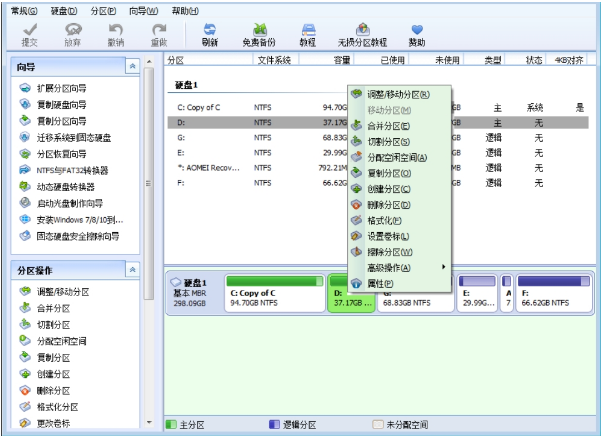Launch 固态硬盘安全擦除向导

(x=69, y=236)
